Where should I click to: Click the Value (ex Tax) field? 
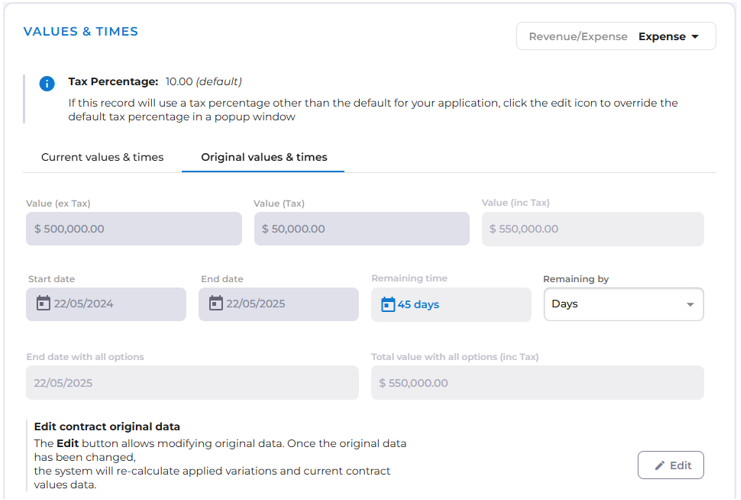click(134, 229)
